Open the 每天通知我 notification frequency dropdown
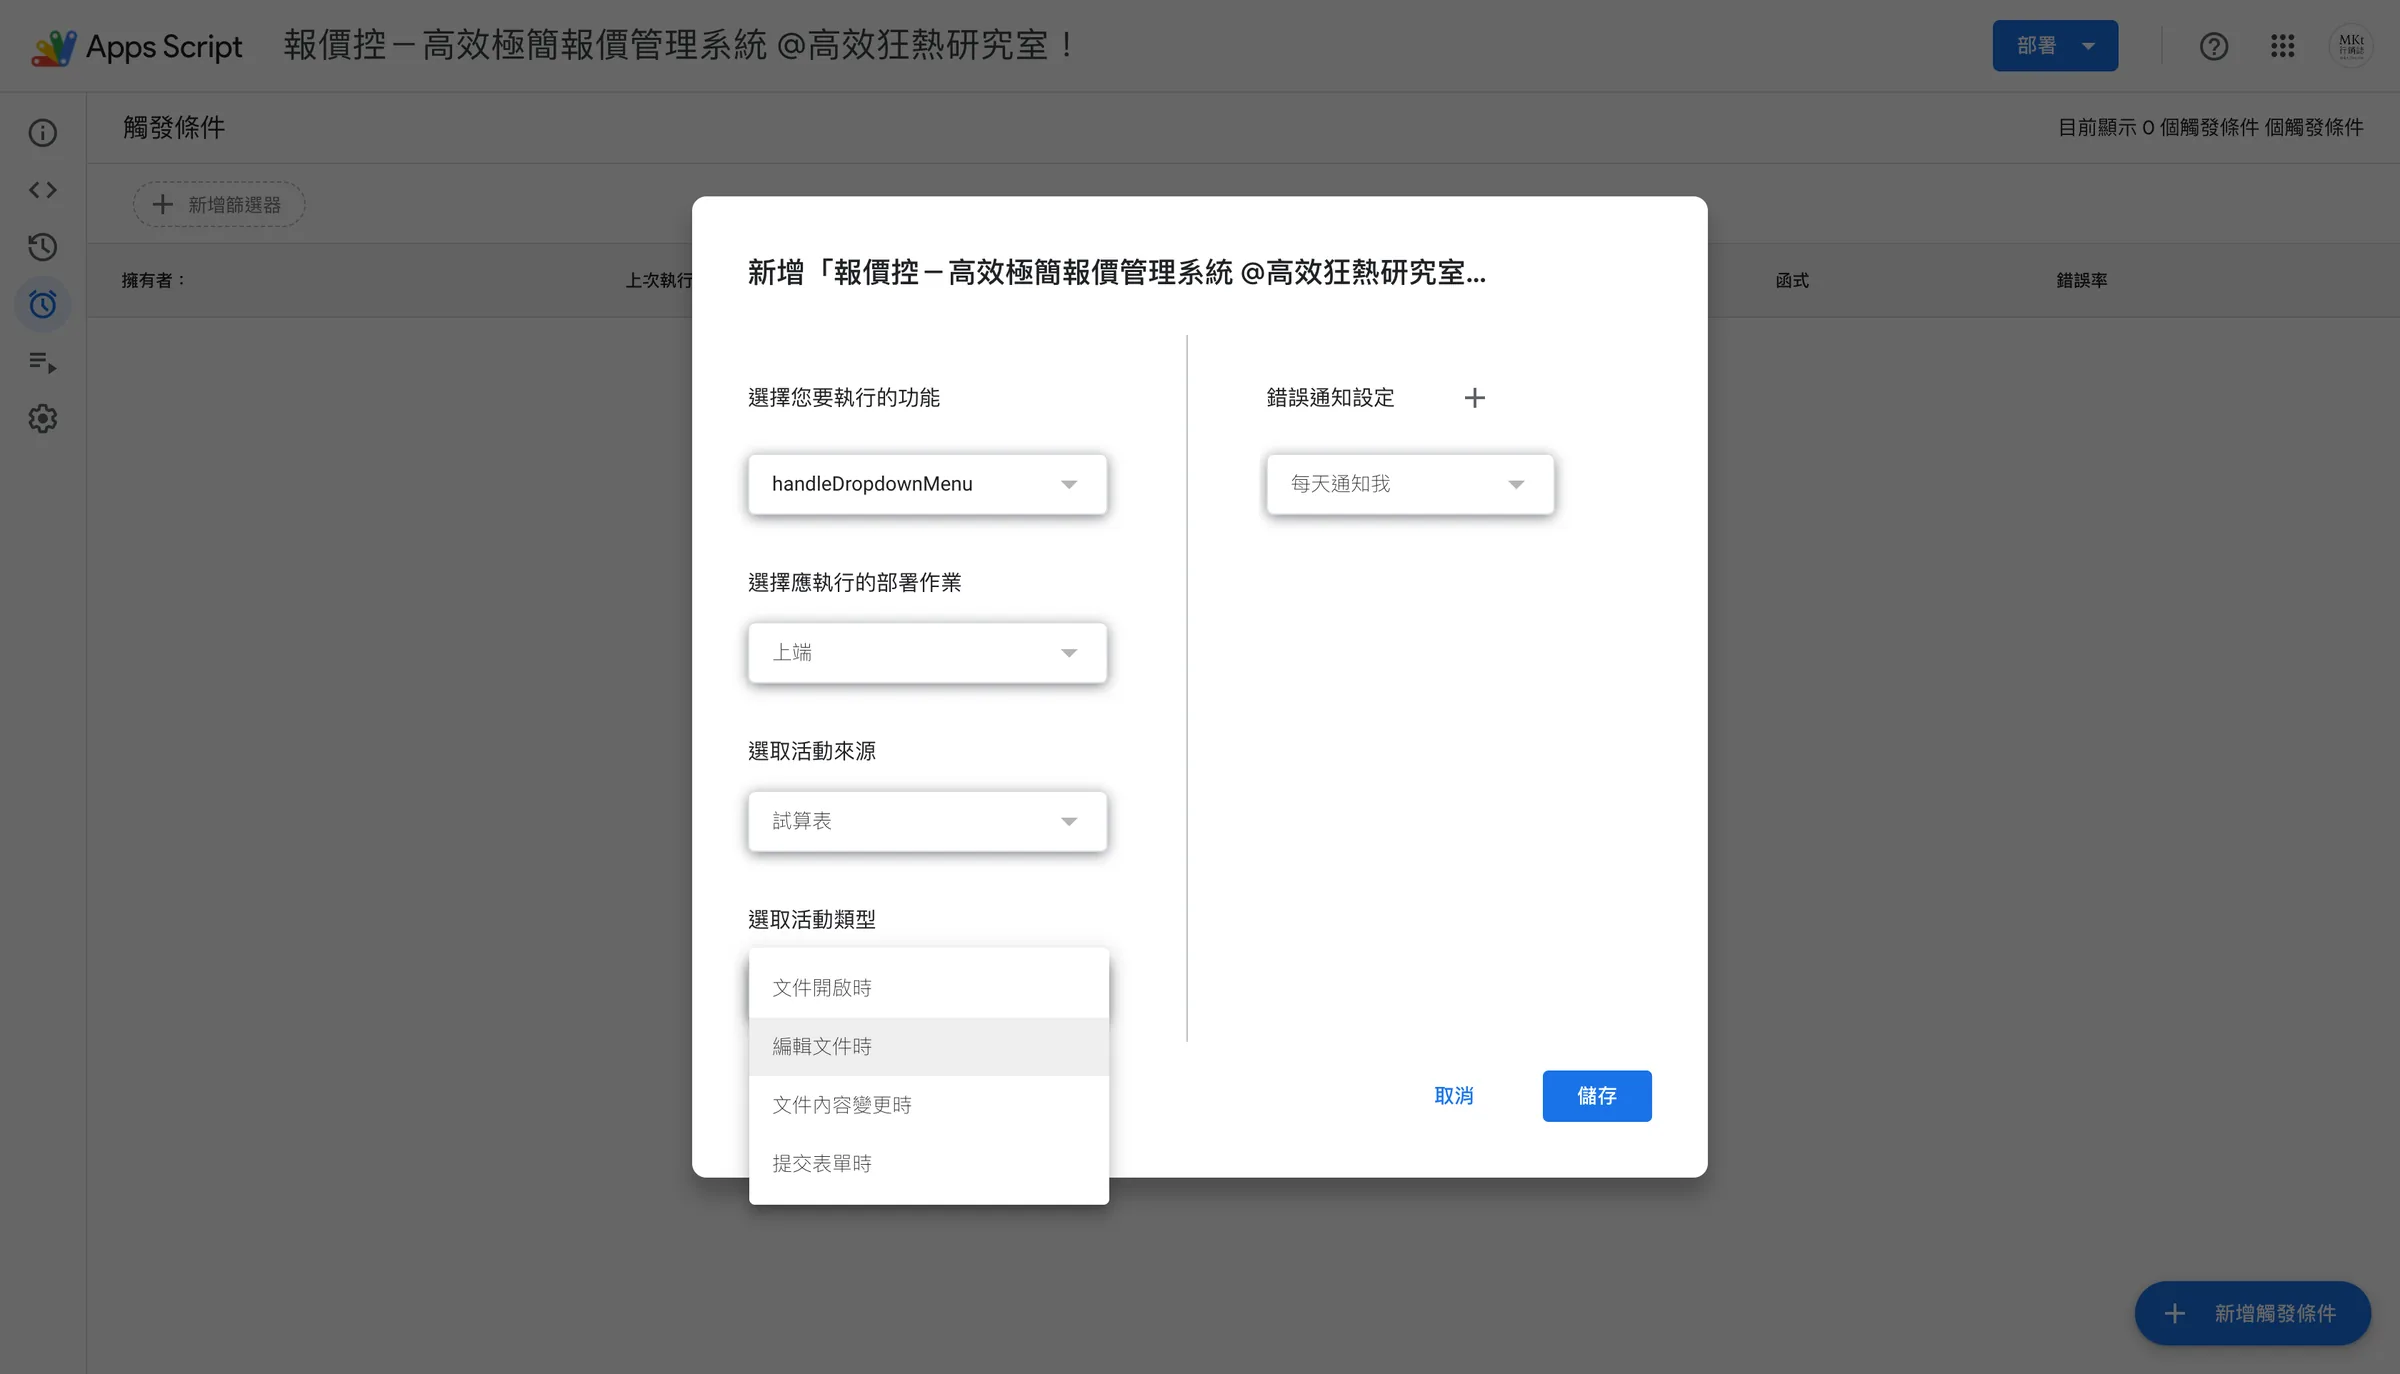This screenshot has height=1374, width=2400. click(x=1410, y=484)
